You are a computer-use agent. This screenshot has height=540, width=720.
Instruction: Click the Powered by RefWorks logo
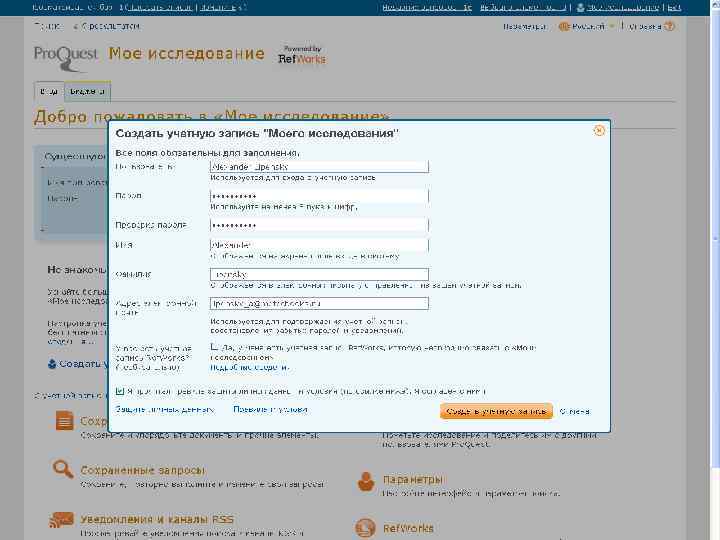click(x=302, y=55)
